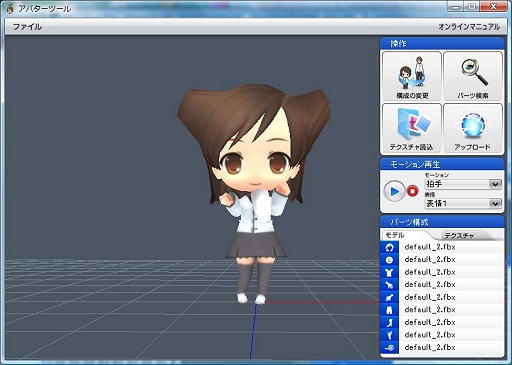
Task: Select the hair part icon row
Action: 442,247
